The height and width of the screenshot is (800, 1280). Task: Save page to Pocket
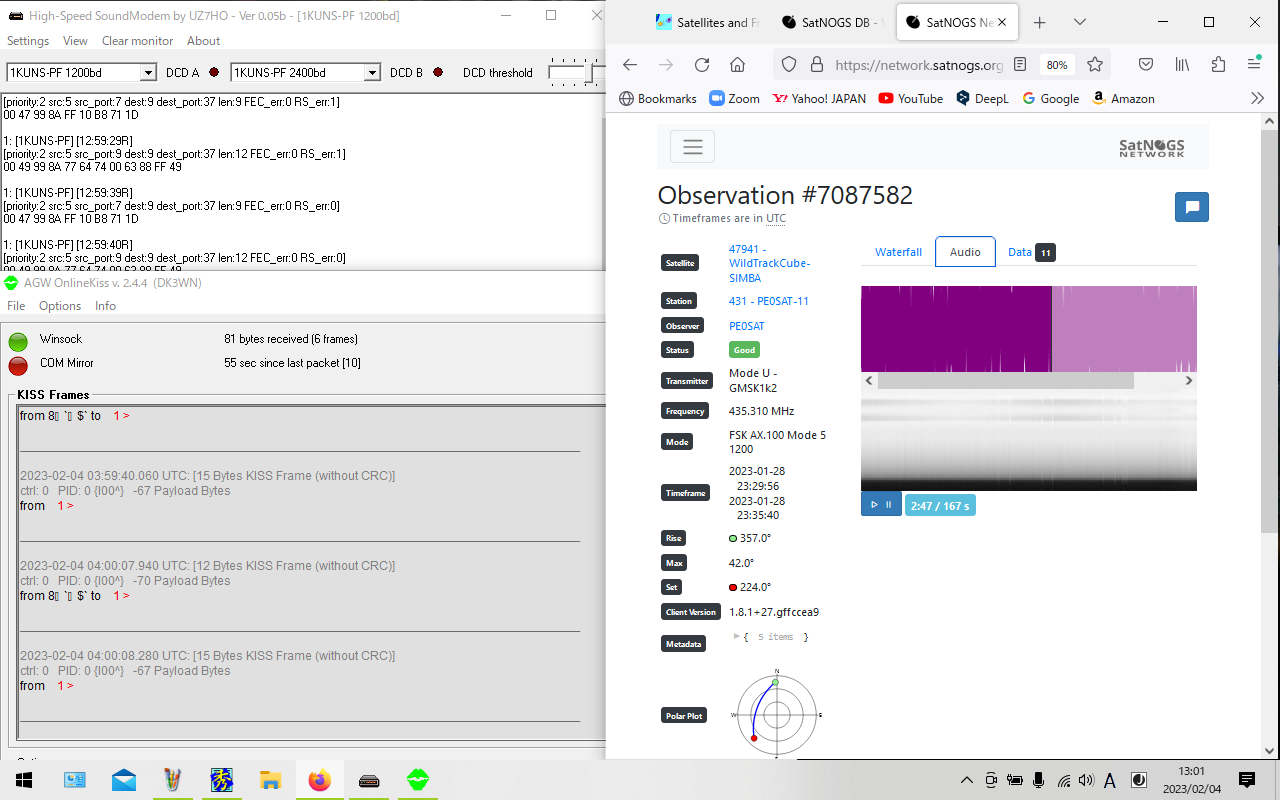pyautogui.click(x=1147, y=64)
